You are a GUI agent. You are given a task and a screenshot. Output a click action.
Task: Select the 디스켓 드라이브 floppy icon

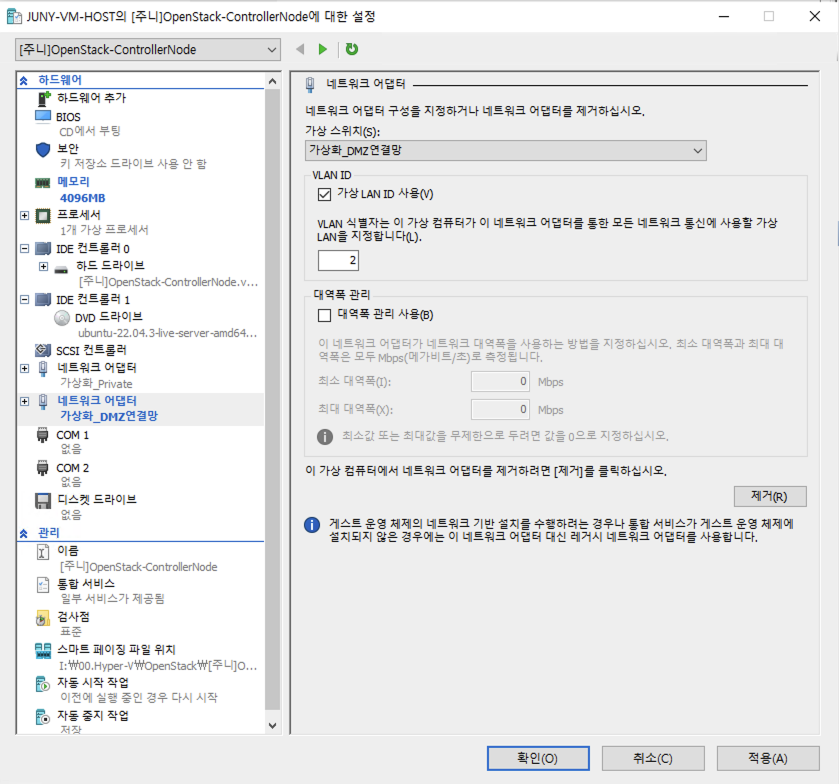coord(43,501)
